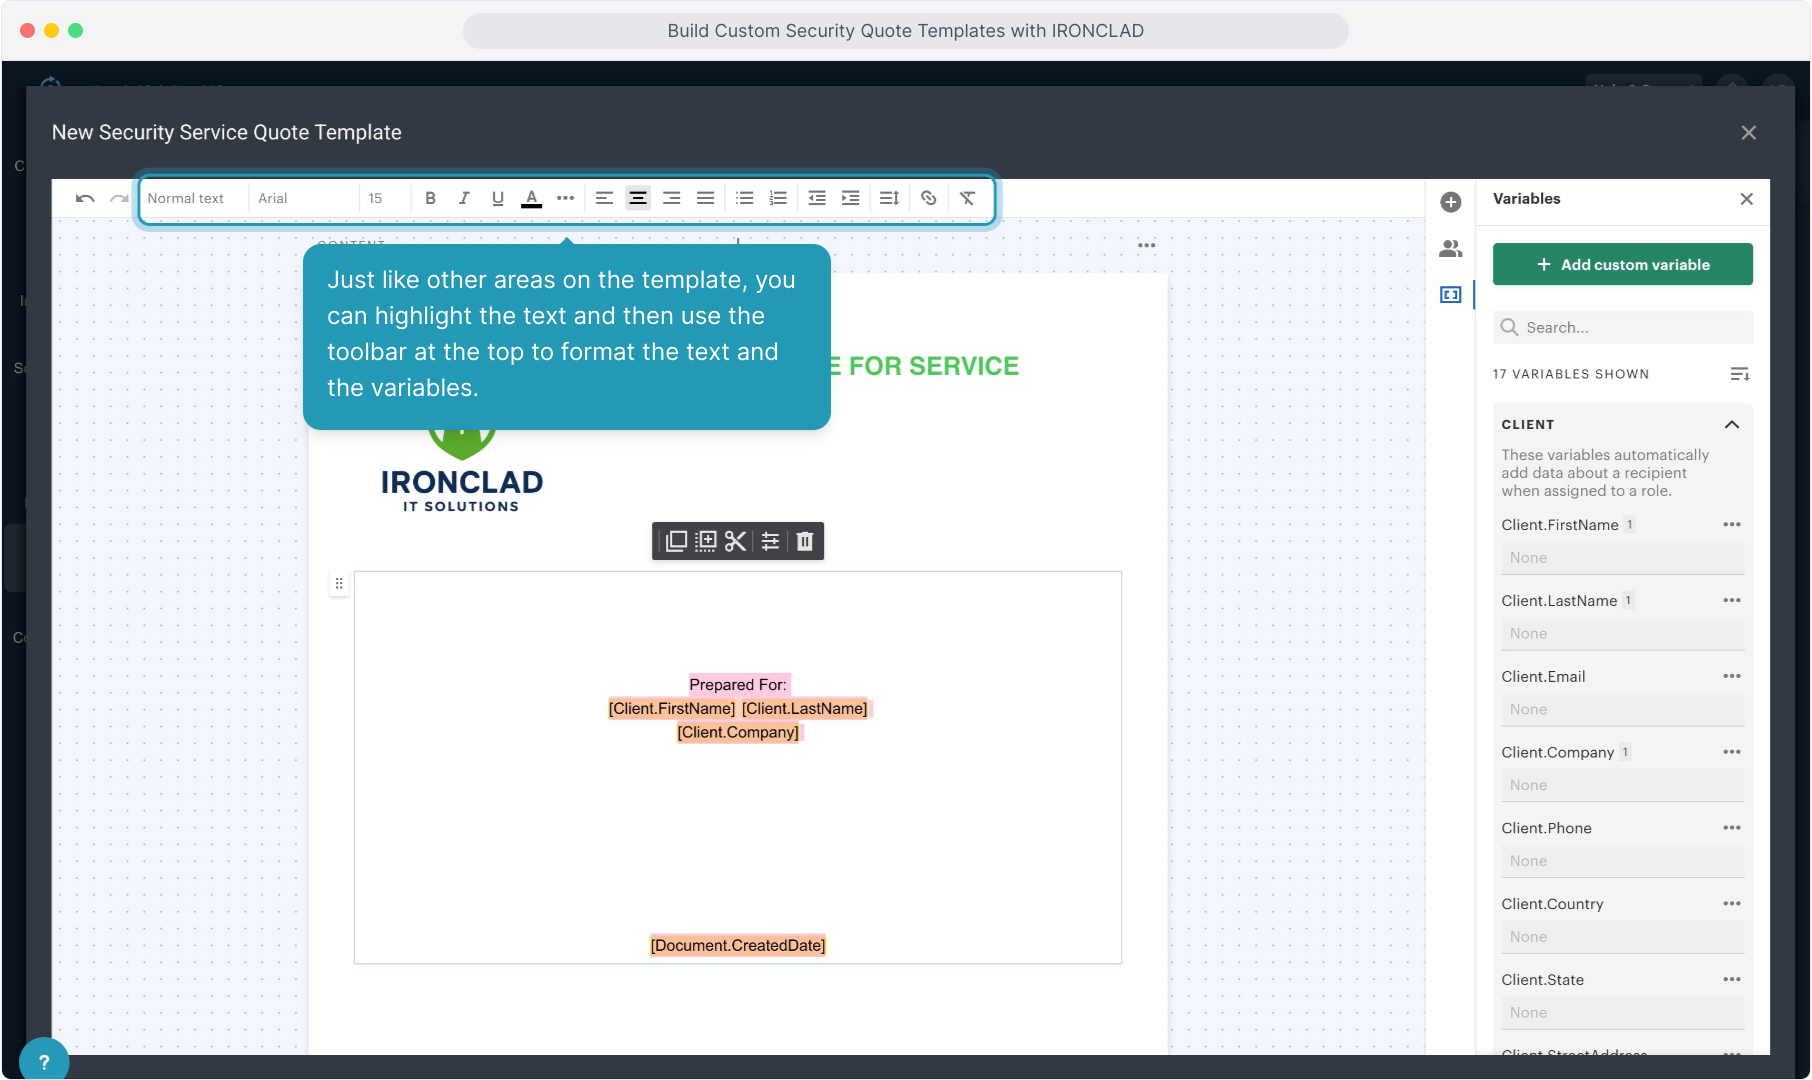Collapse the CLIENT variables section
This screenshot has height=1080, width=1812.
click(x=1731, y=425)
